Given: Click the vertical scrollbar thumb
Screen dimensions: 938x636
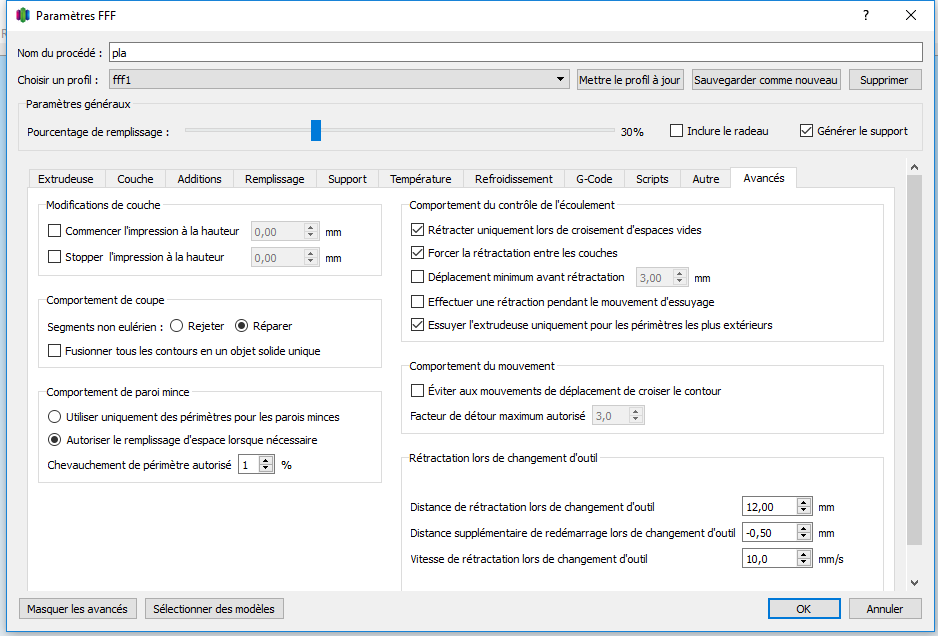Looking at the screenshot, I should click(914, 361).
